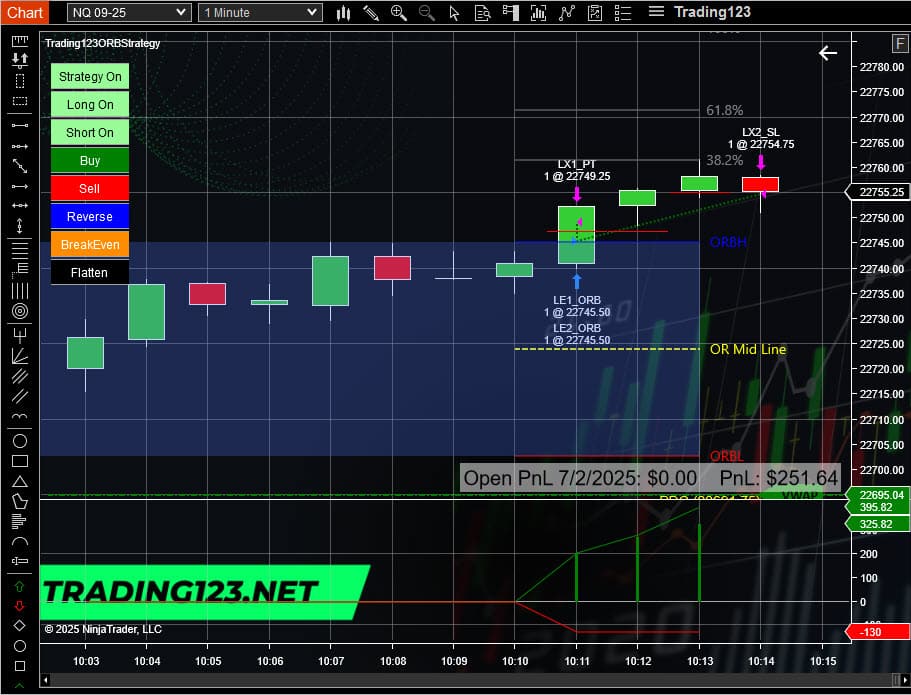Select the Cursor pointer tool
The height and width of the screenshot is (695, 911).
[x=454, y=13]
